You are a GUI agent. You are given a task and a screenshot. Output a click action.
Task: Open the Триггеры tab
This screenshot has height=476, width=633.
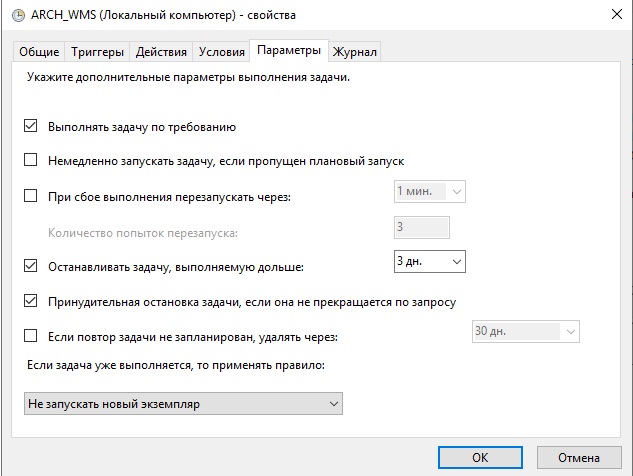(96, 52)
